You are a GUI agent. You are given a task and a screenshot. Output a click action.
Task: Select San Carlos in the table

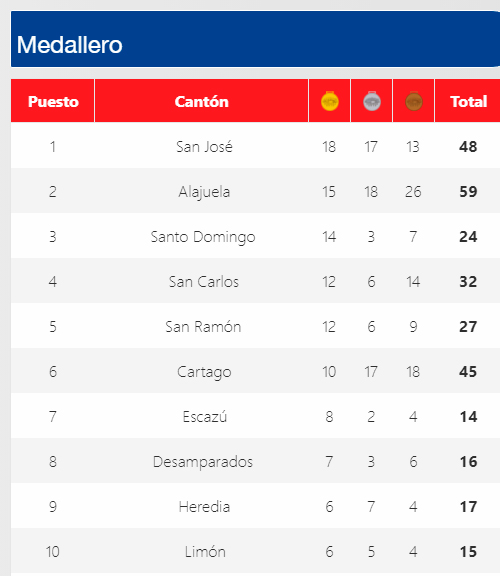pos(204,282)
